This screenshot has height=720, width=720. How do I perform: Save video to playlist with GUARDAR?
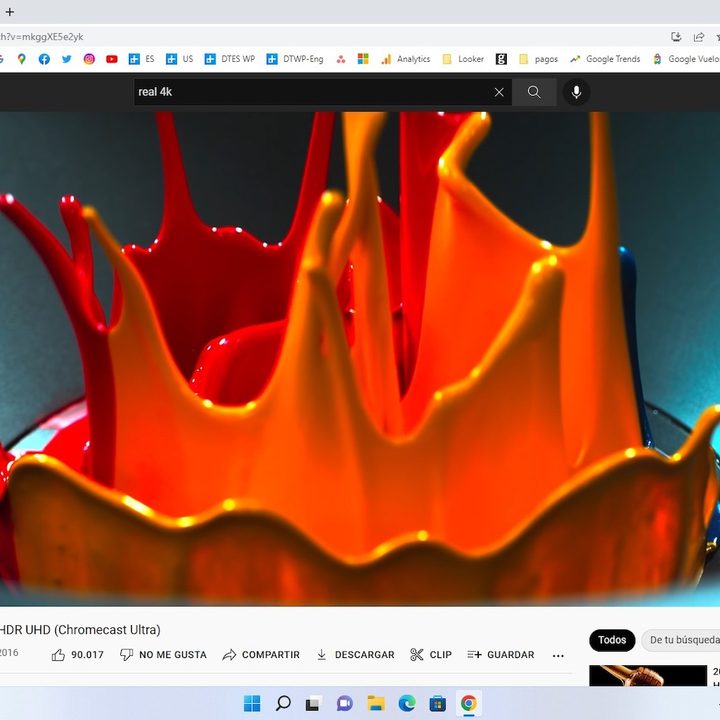501,655
